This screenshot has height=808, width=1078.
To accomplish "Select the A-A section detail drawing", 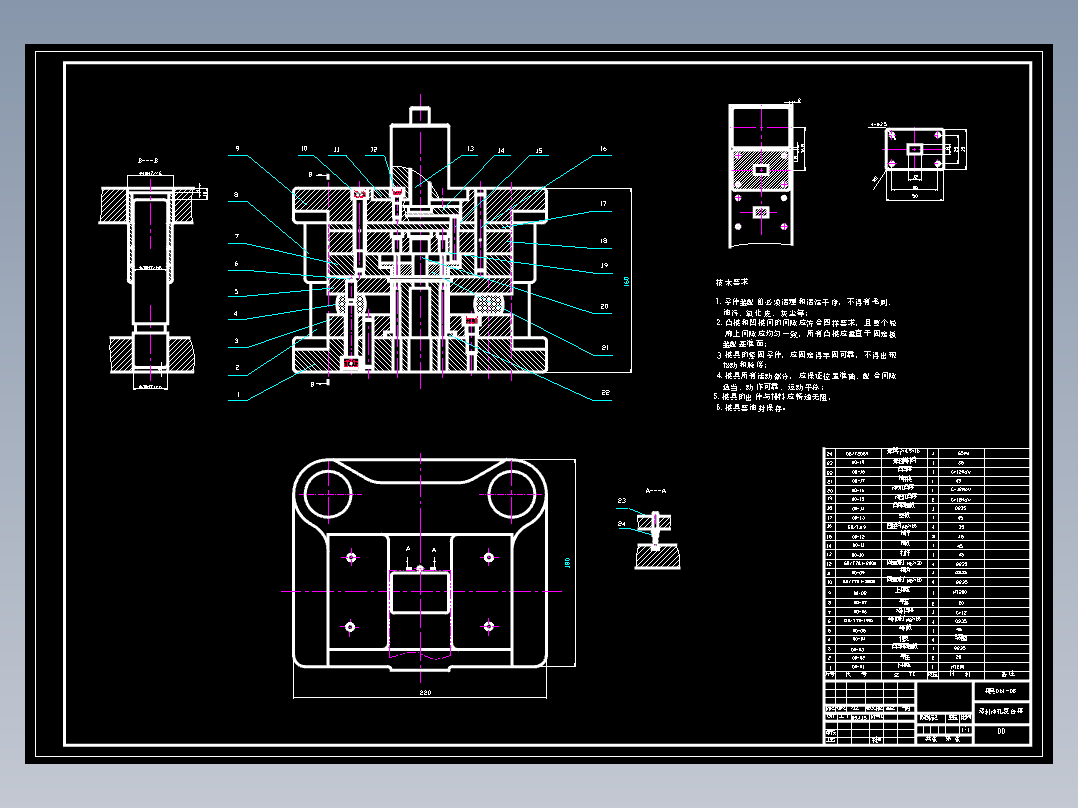I will pyautogui.click(x=657, y=541).
